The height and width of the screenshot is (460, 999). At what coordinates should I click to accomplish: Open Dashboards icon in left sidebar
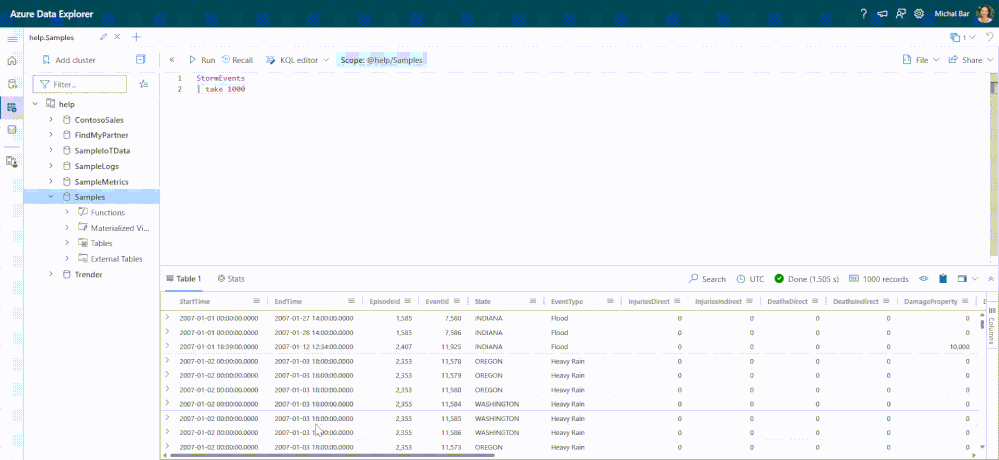tap(11, 129)
